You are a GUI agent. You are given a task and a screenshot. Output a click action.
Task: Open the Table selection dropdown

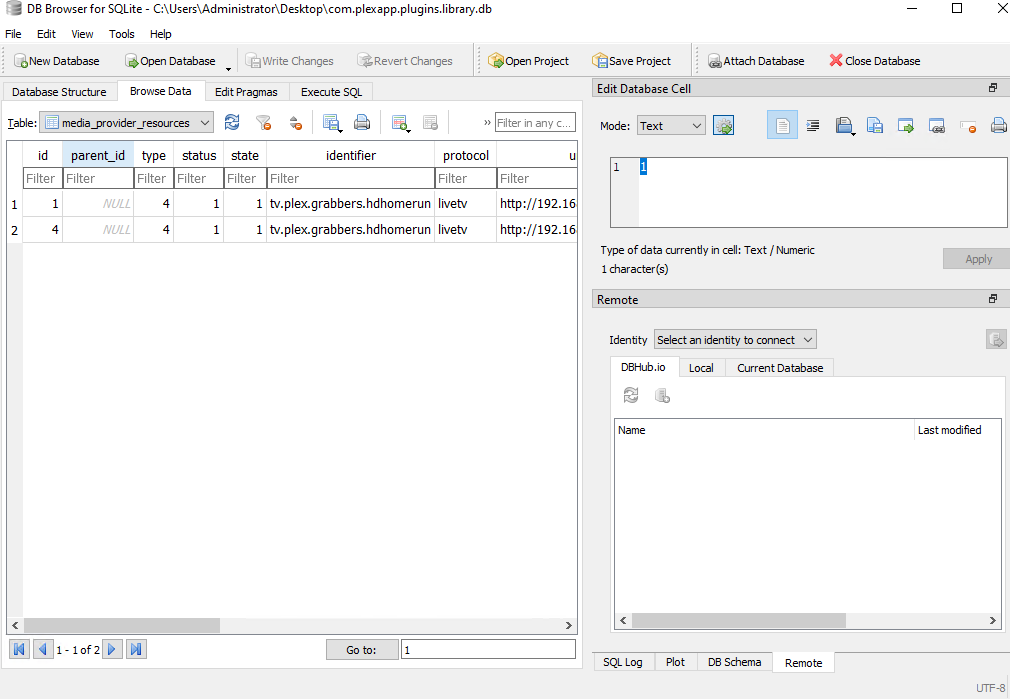(126, 122)
